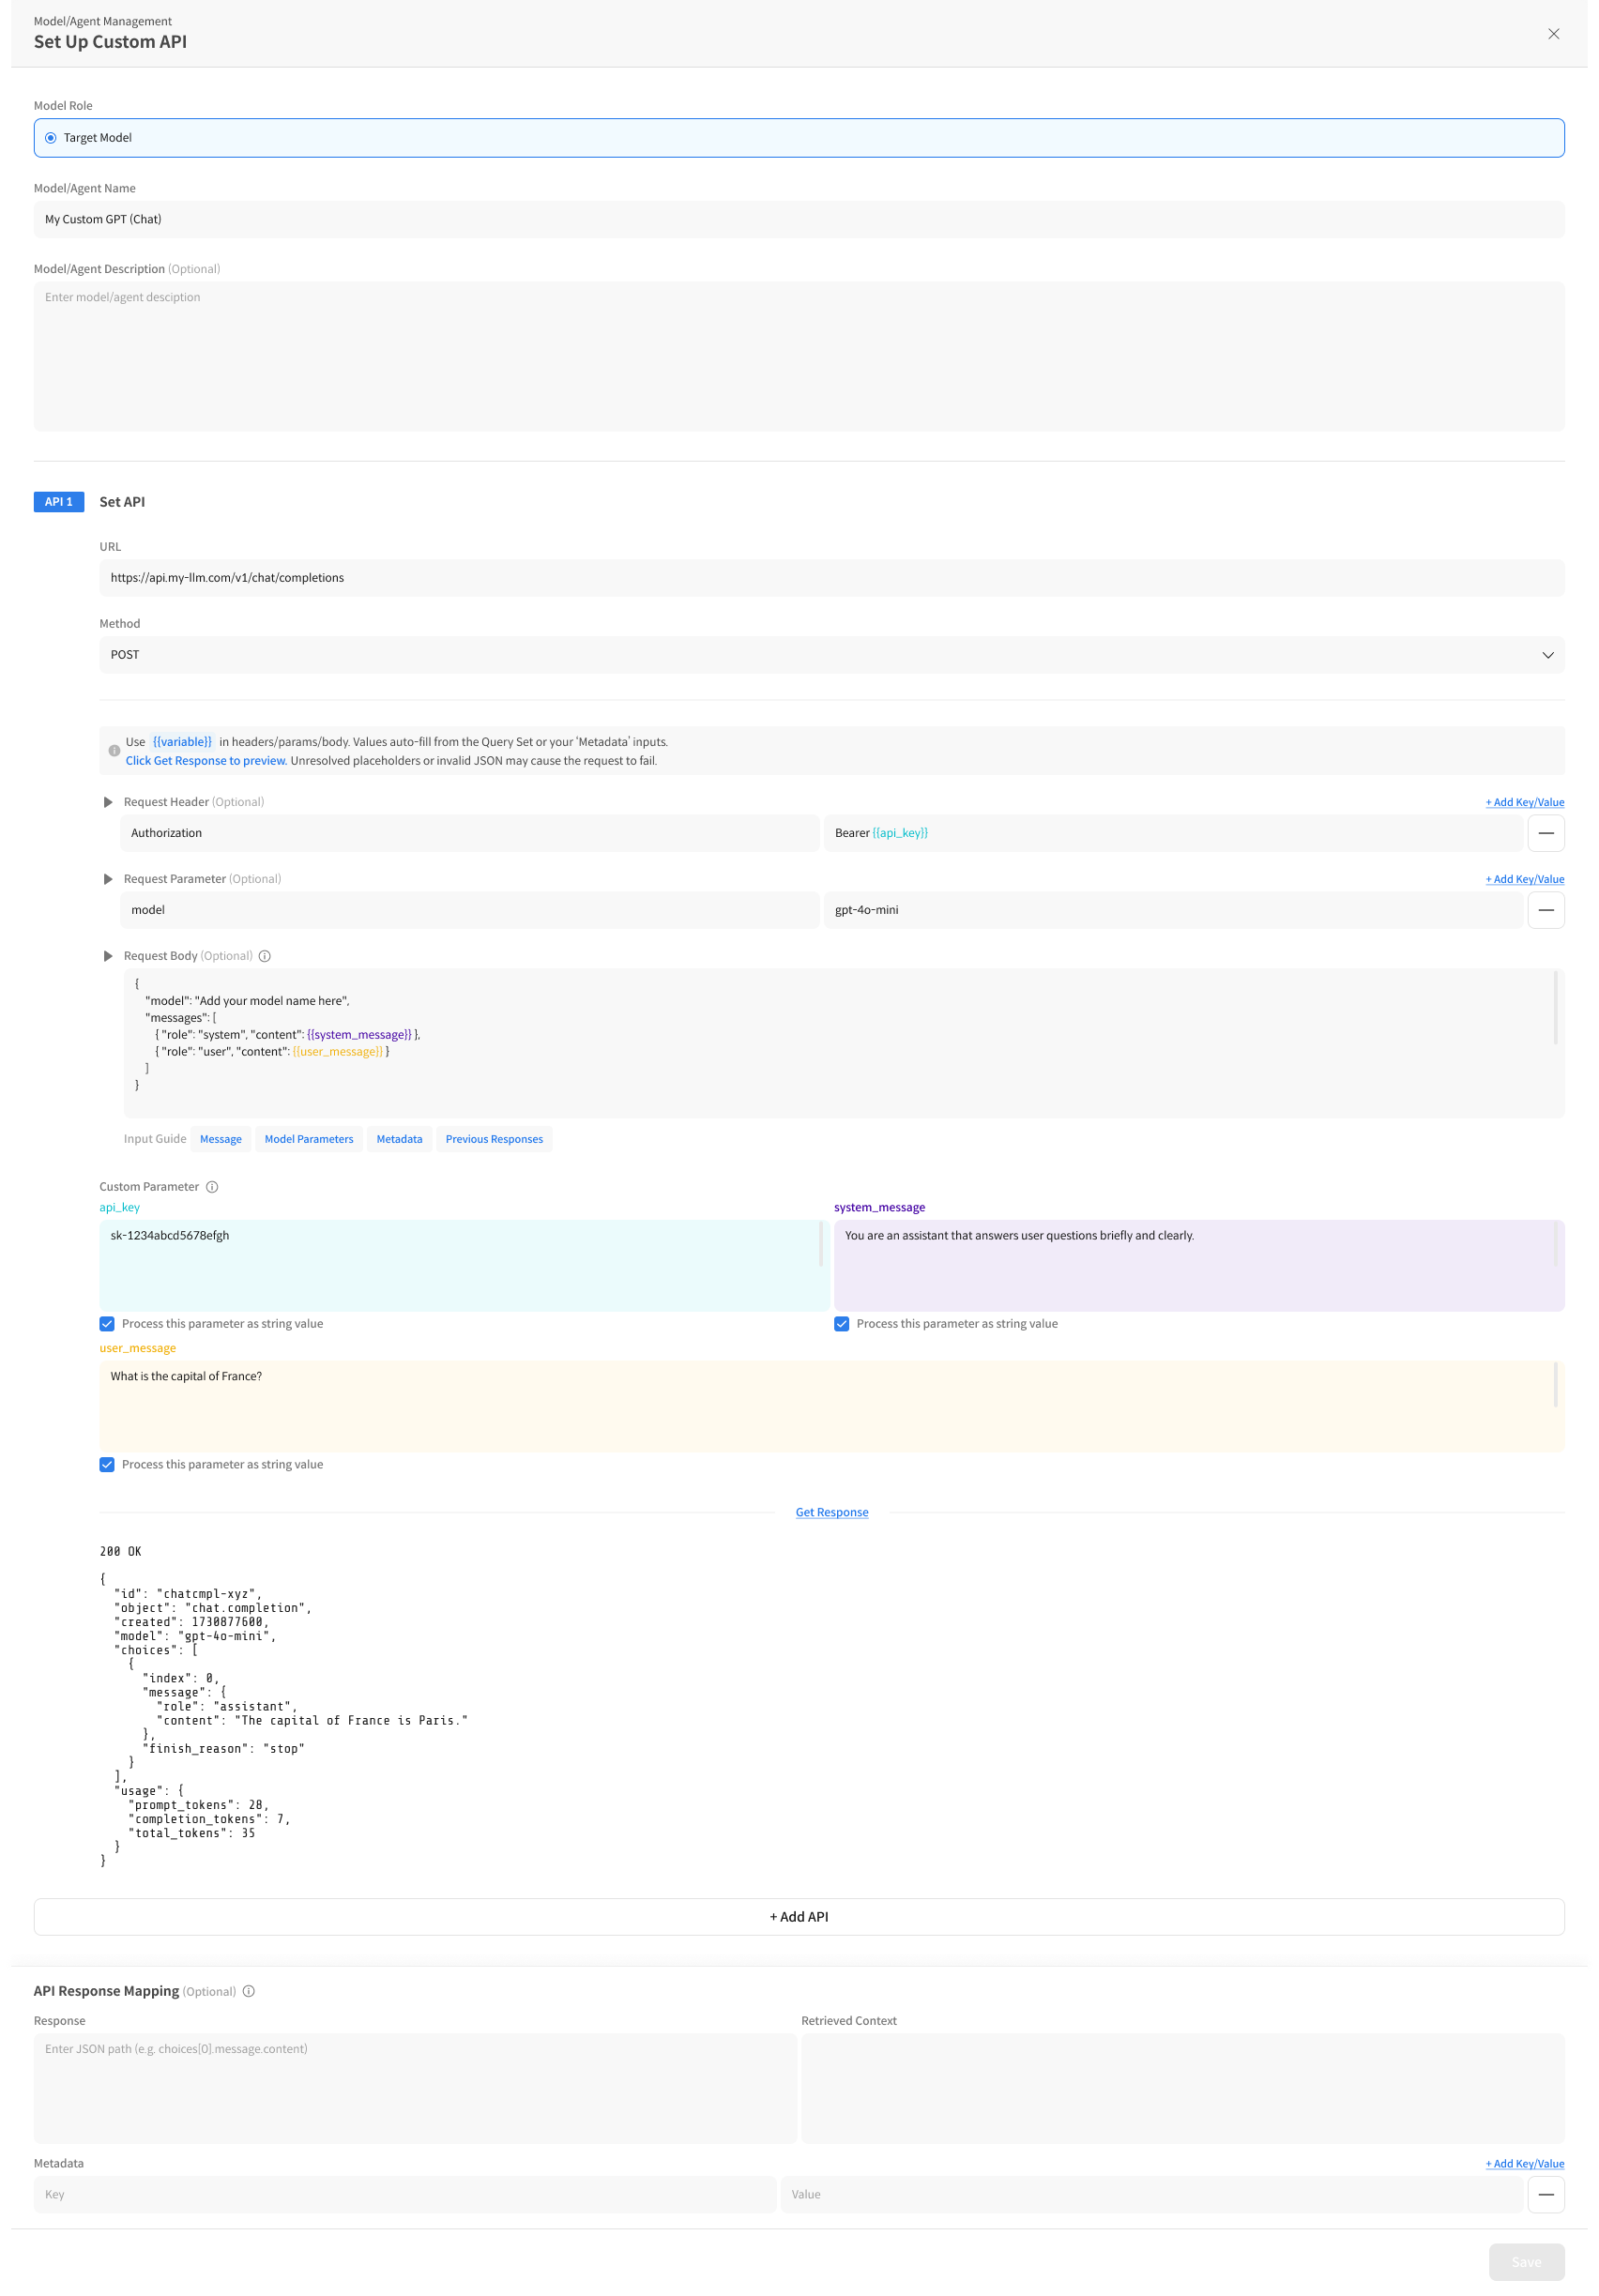1599x2296 pixels.
Task: Click the info icon in the variable hint
Action: tap(114, 751)
